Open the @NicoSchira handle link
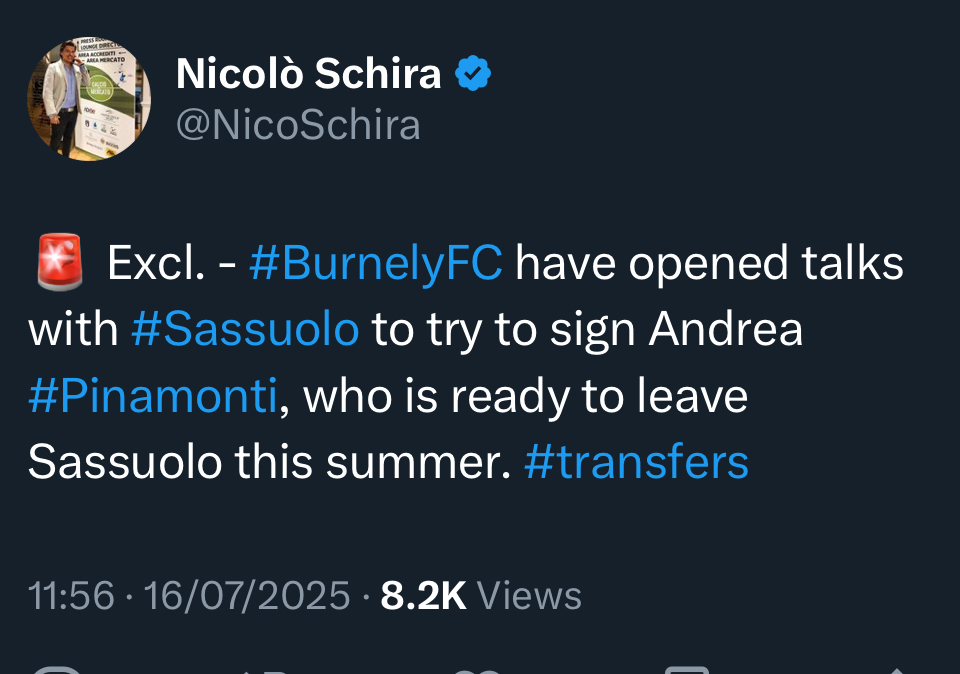The image size is (960, 674). (x=298, y=125)
